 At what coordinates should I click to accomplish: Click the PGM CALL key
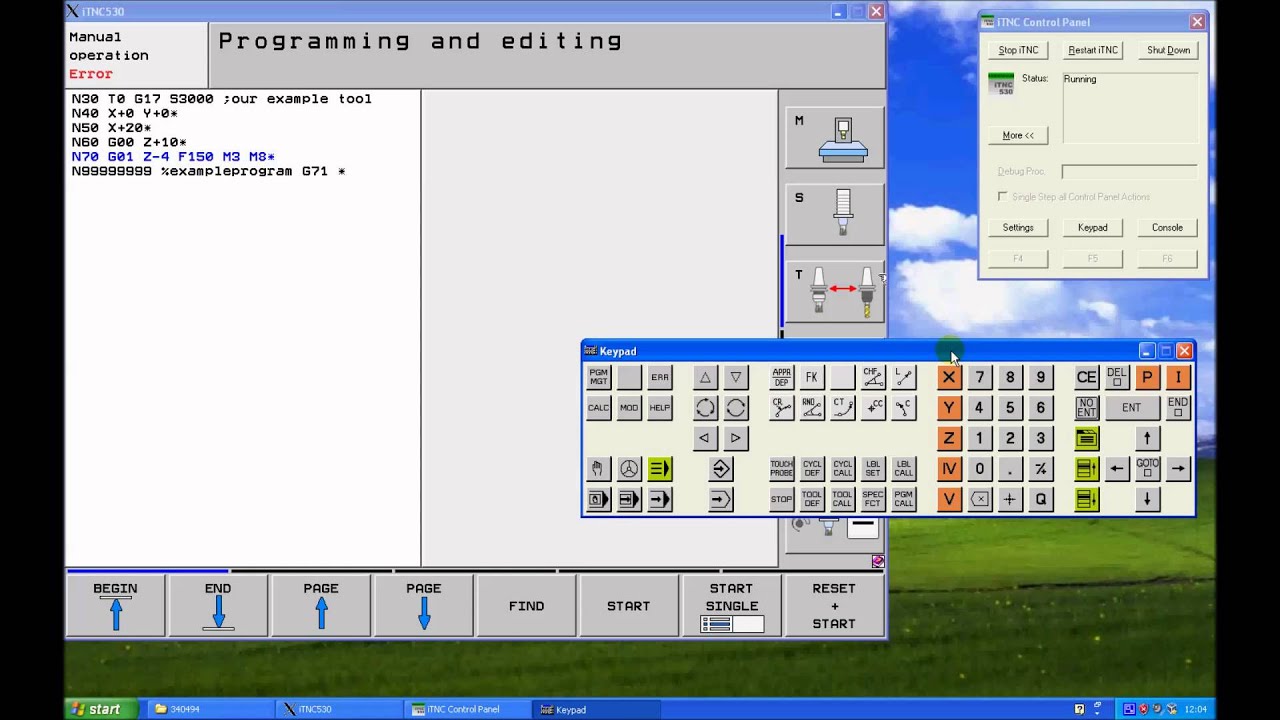(x=904, y=499)
